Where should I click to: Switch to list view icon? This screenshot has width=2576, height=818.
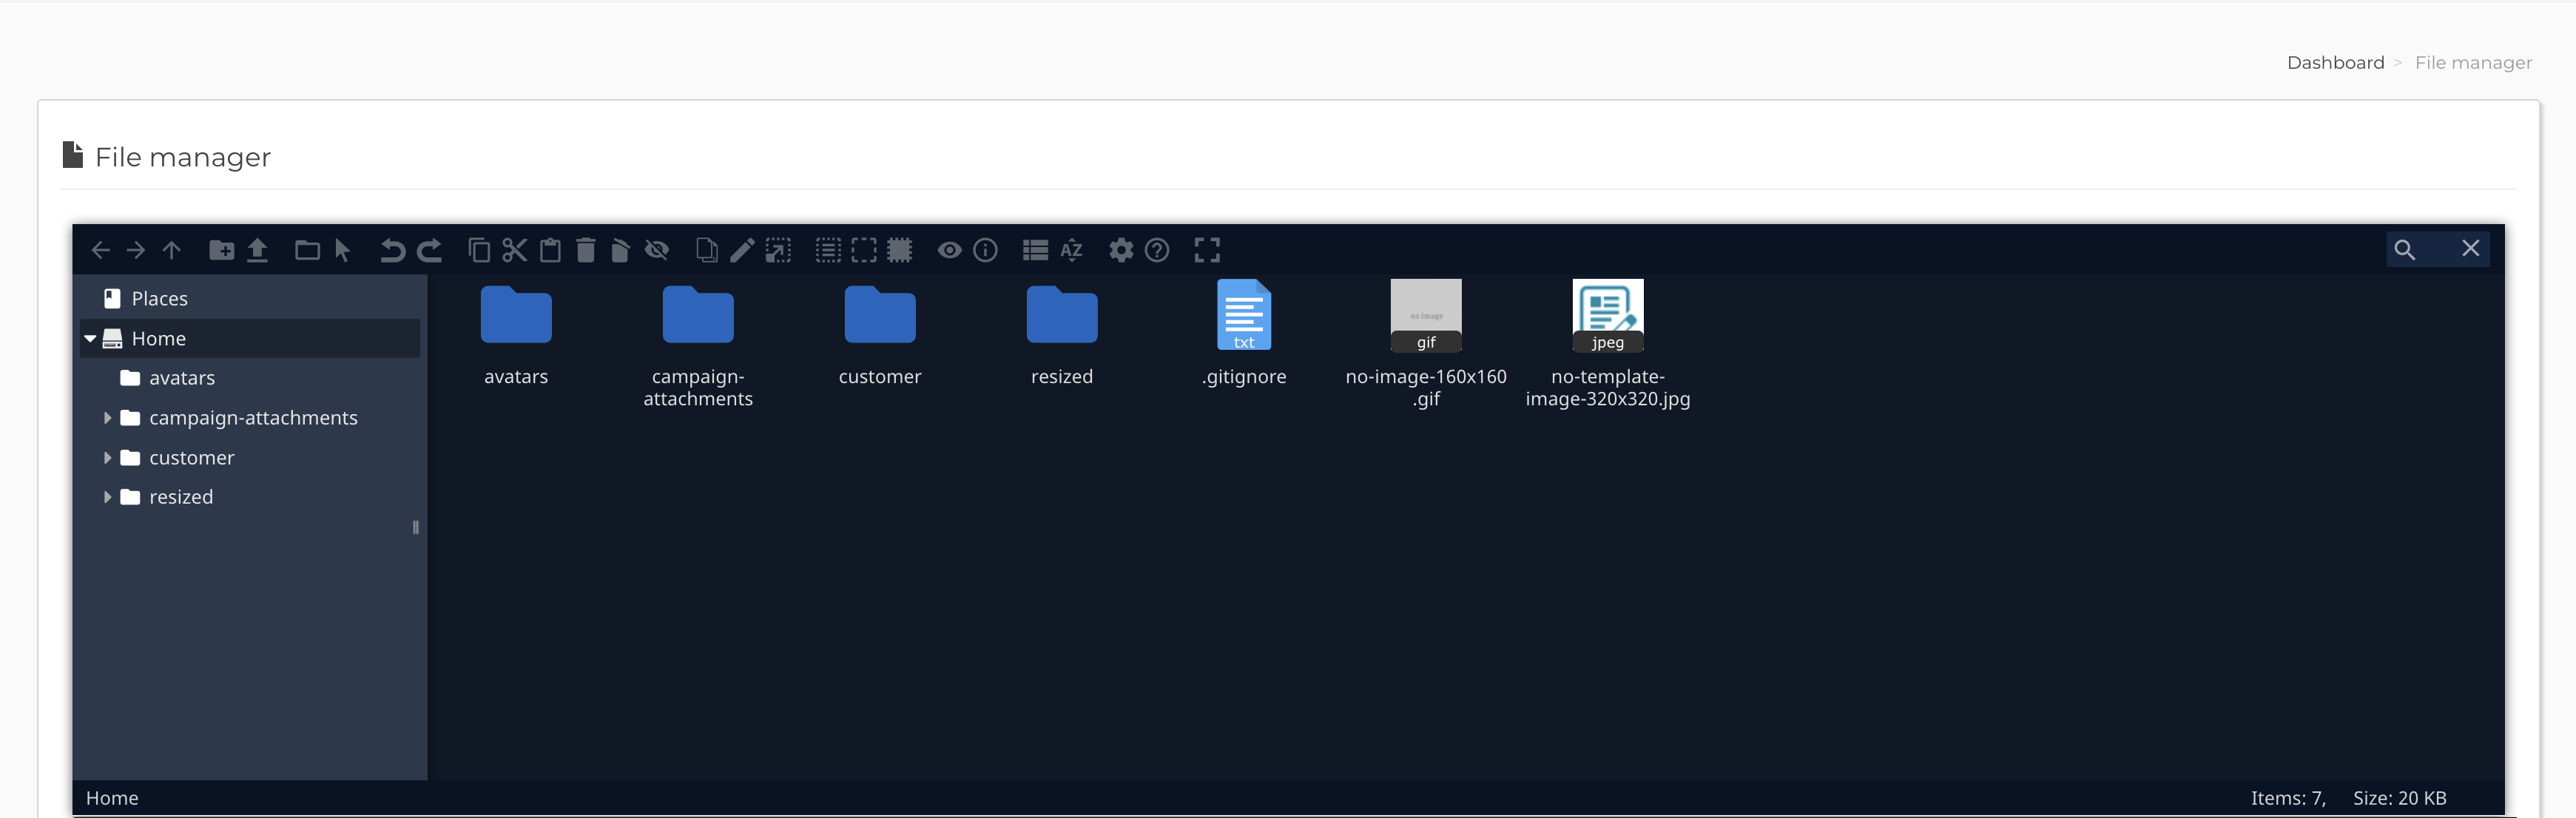point(1035,250)
